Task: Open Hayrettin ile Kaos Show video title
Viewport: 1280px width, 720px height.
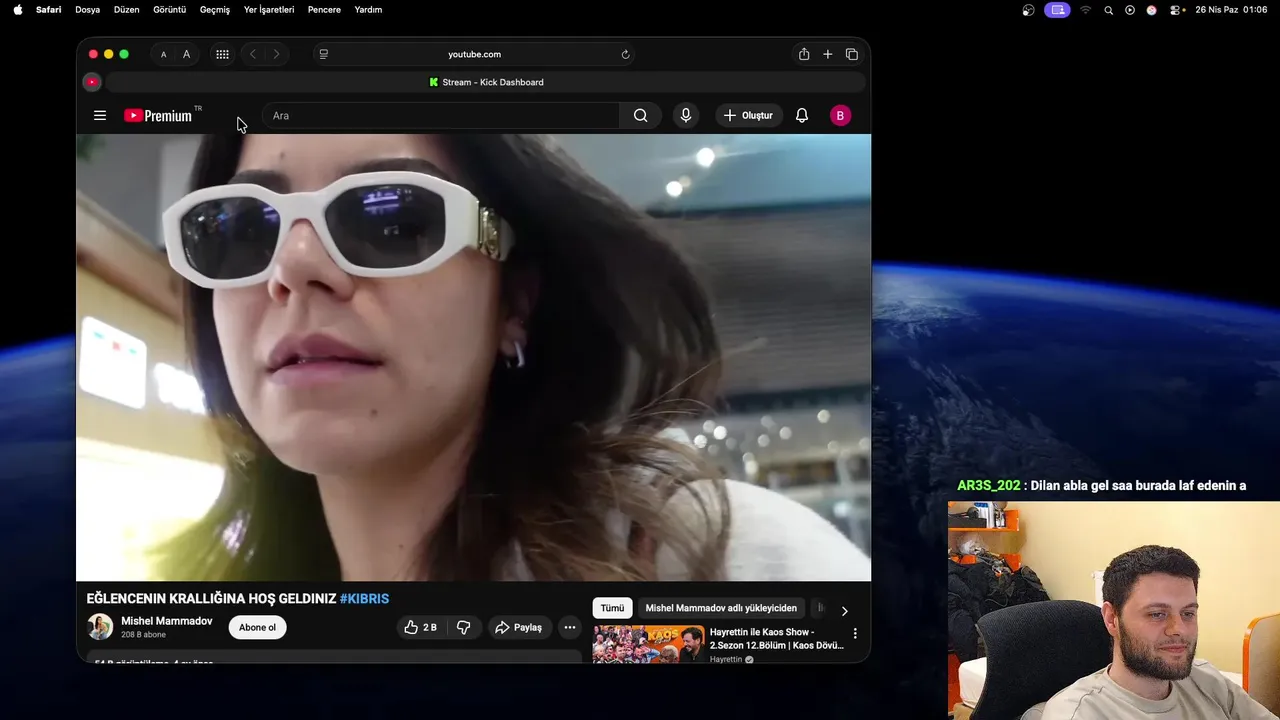Action: click(x=777, y=638)
